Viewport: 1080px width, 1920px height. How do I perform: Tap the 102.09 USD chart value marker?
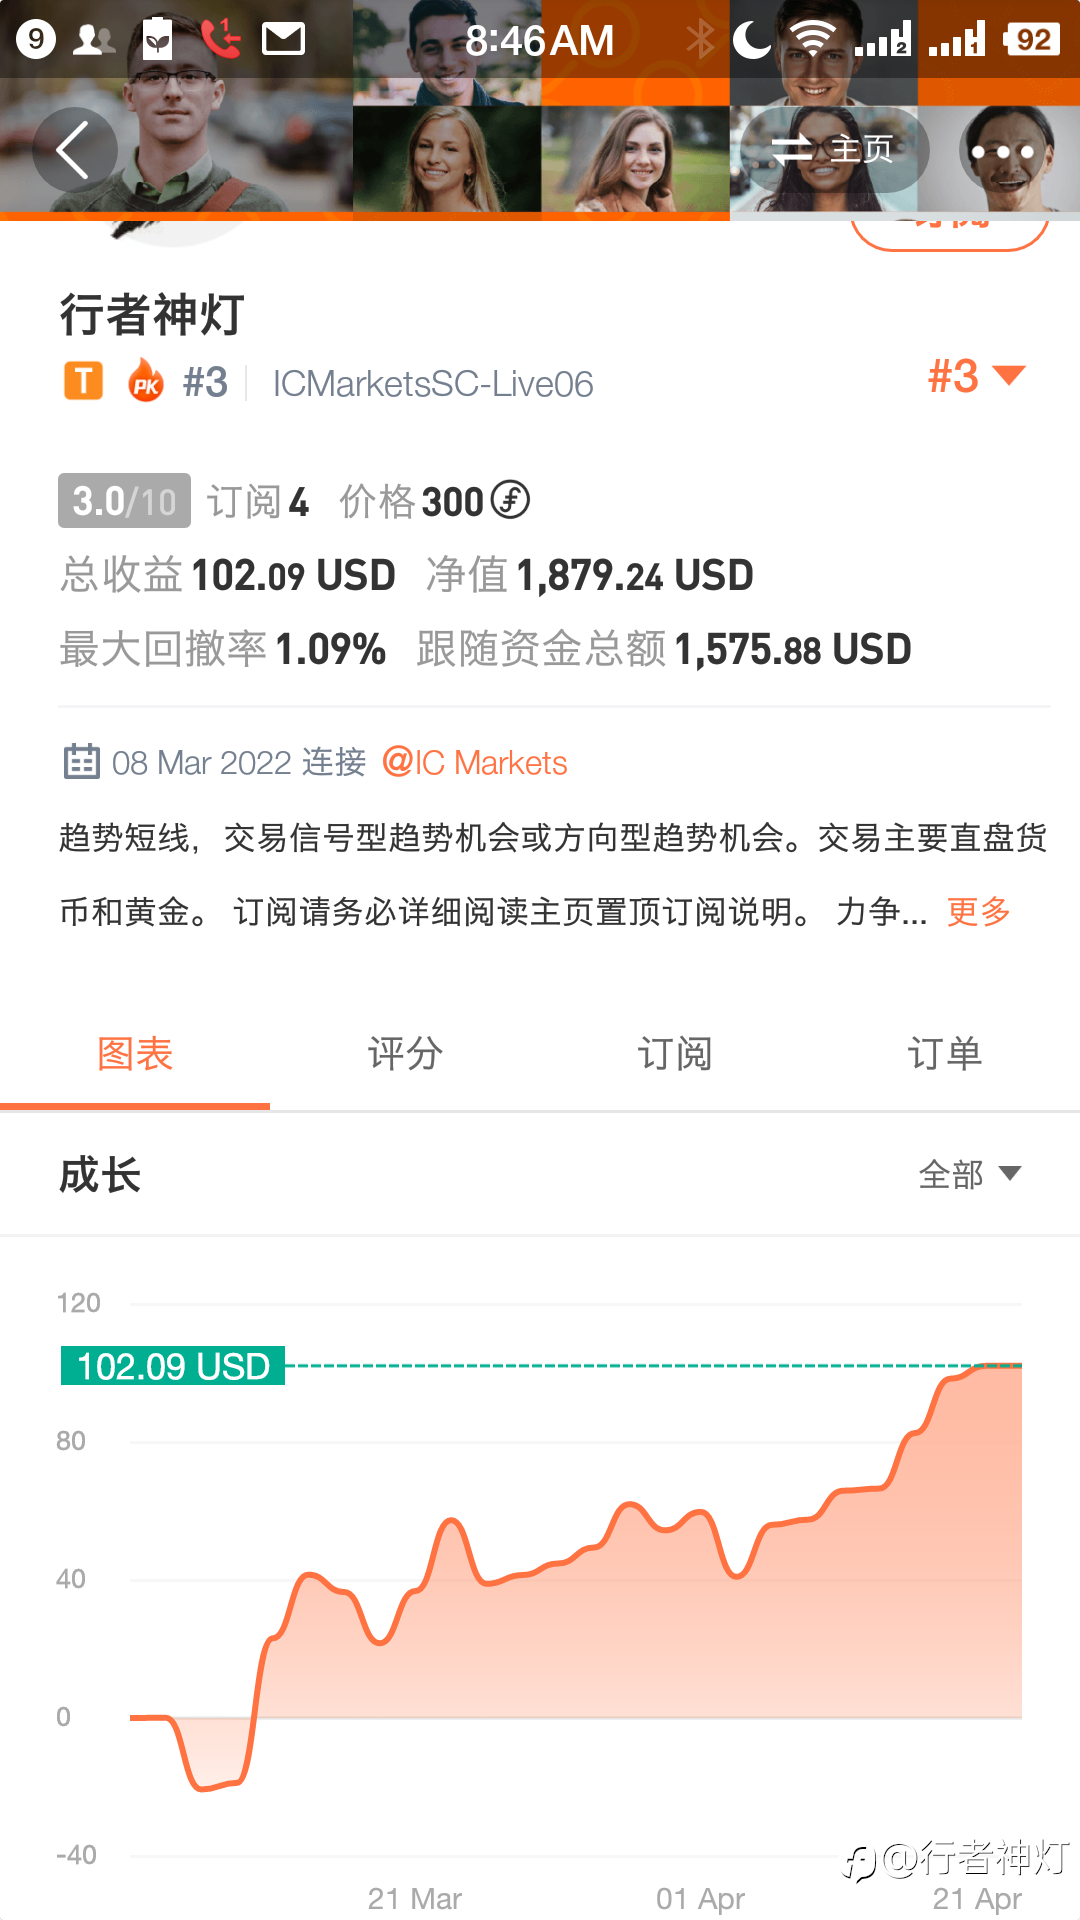(173, 1366)
